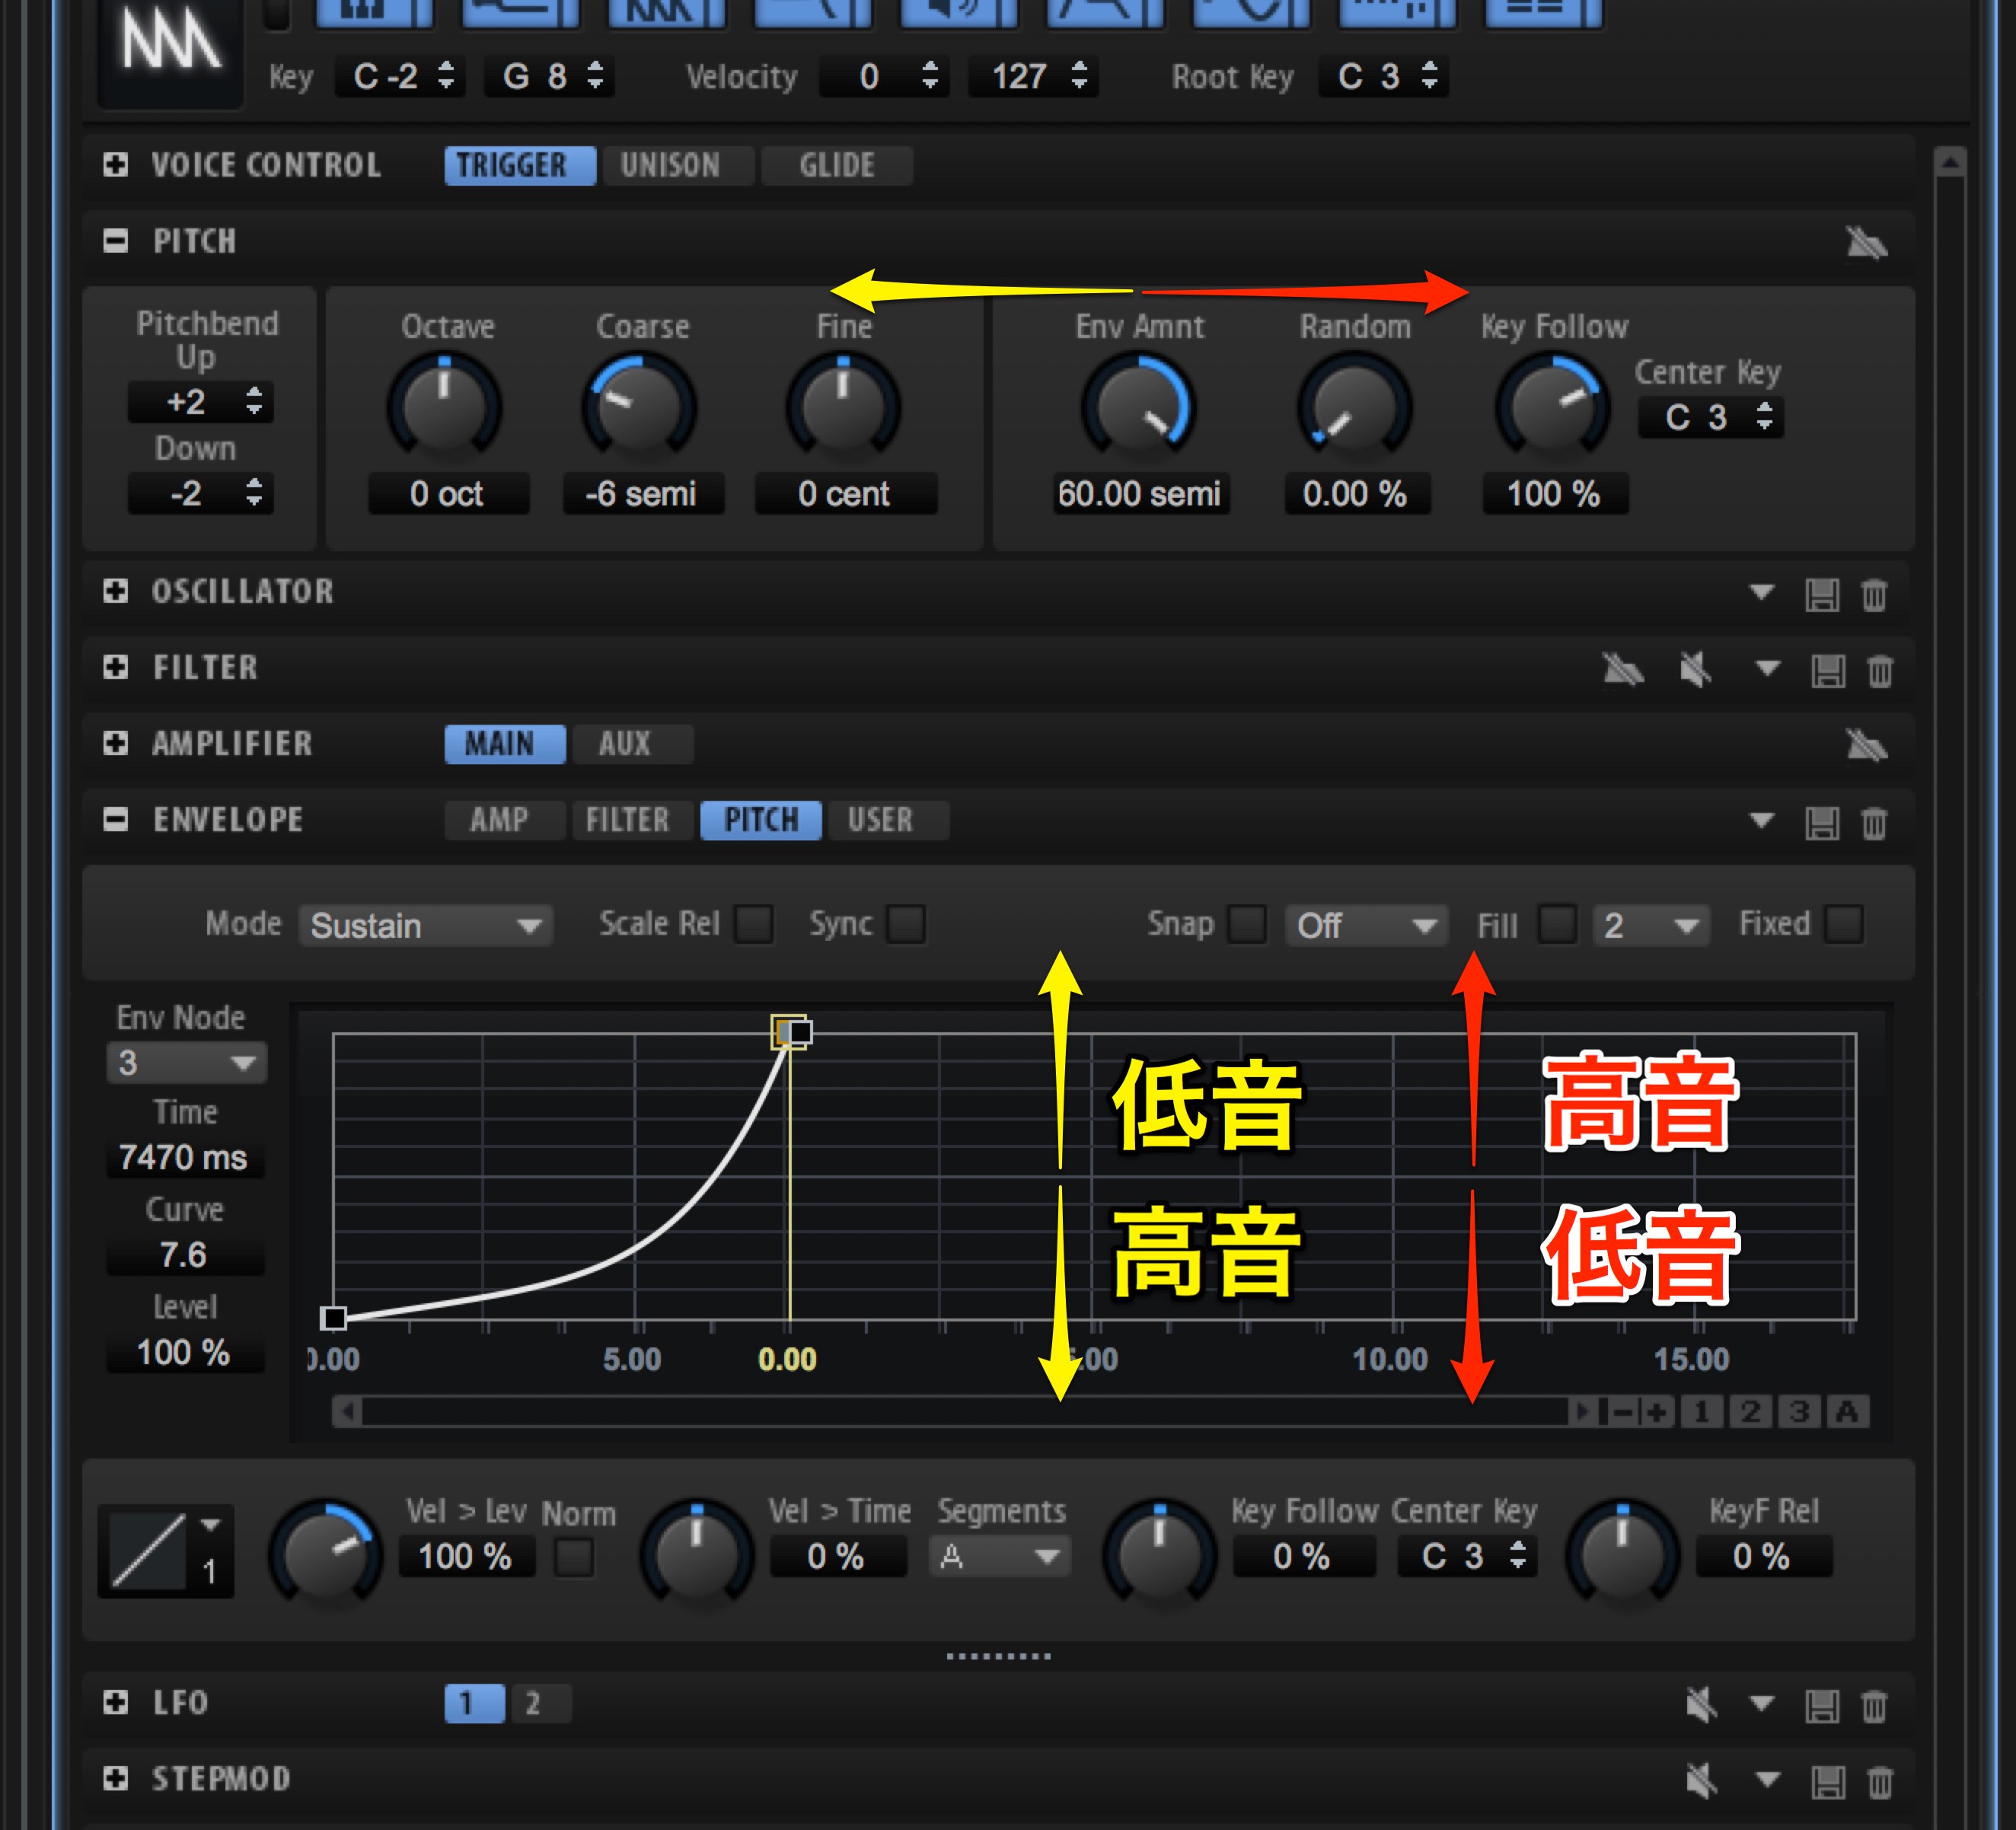Mute the STEPMOD section with the speaker icon

[x=1702, y=1780]
